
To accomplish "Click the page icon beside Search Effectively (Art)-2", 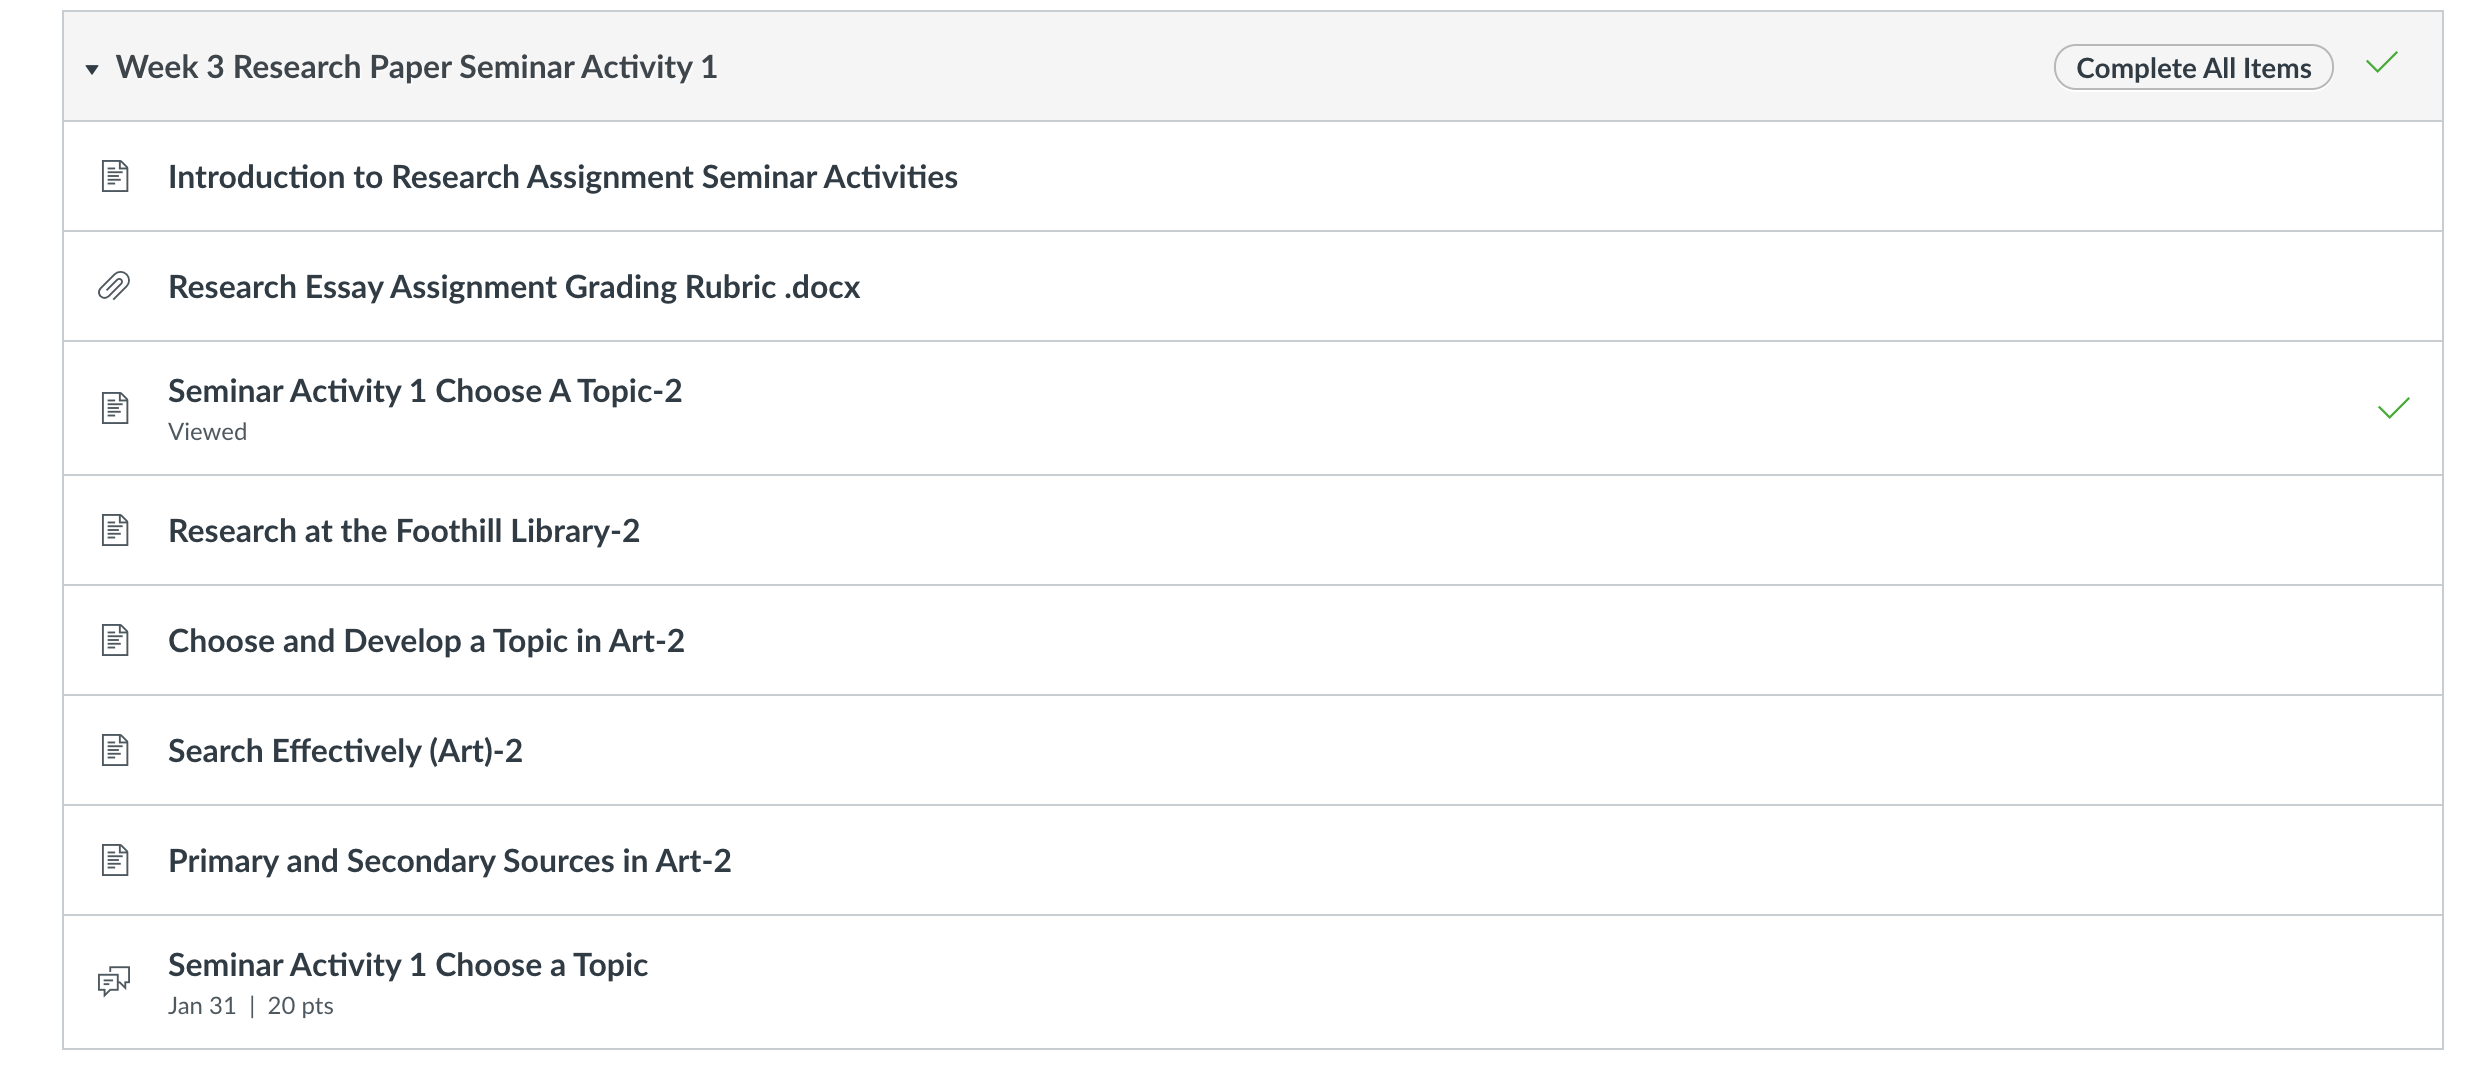I will [x=115, y=750].
